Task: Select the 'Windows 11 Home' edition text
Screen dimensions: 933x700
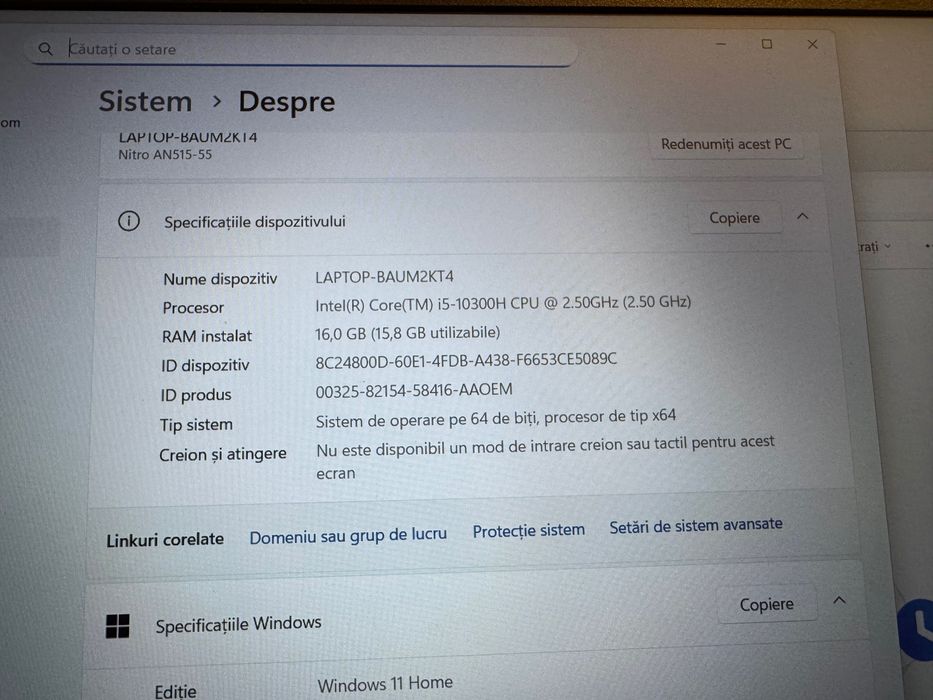Action: point(385,684)
